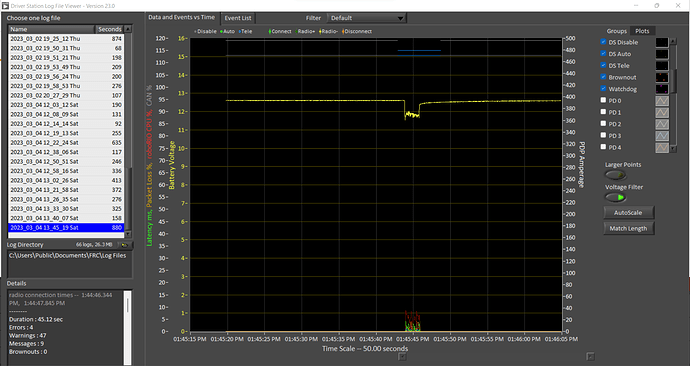Click the AutoScale button
690x366 pixels.
click(x=628, y=213)
